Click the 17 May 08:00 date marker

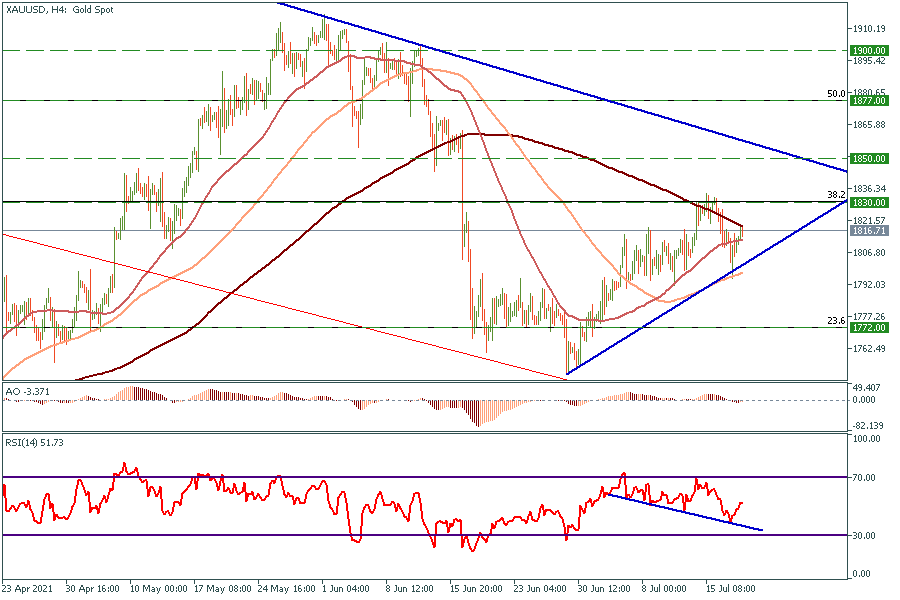point(221,589)
